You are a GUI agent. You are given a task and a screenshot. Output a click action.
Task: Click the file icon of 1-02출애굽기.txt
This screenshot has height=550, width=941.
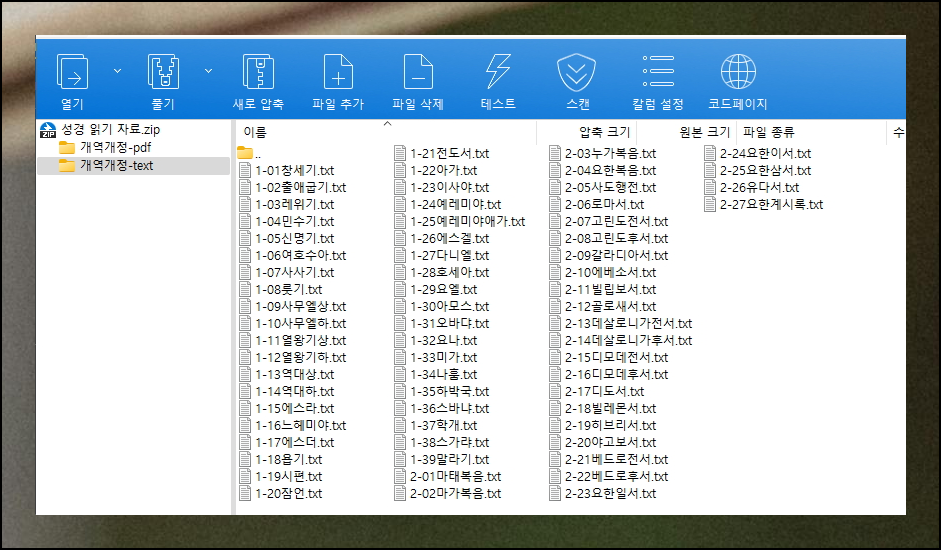tap(245, 187)
